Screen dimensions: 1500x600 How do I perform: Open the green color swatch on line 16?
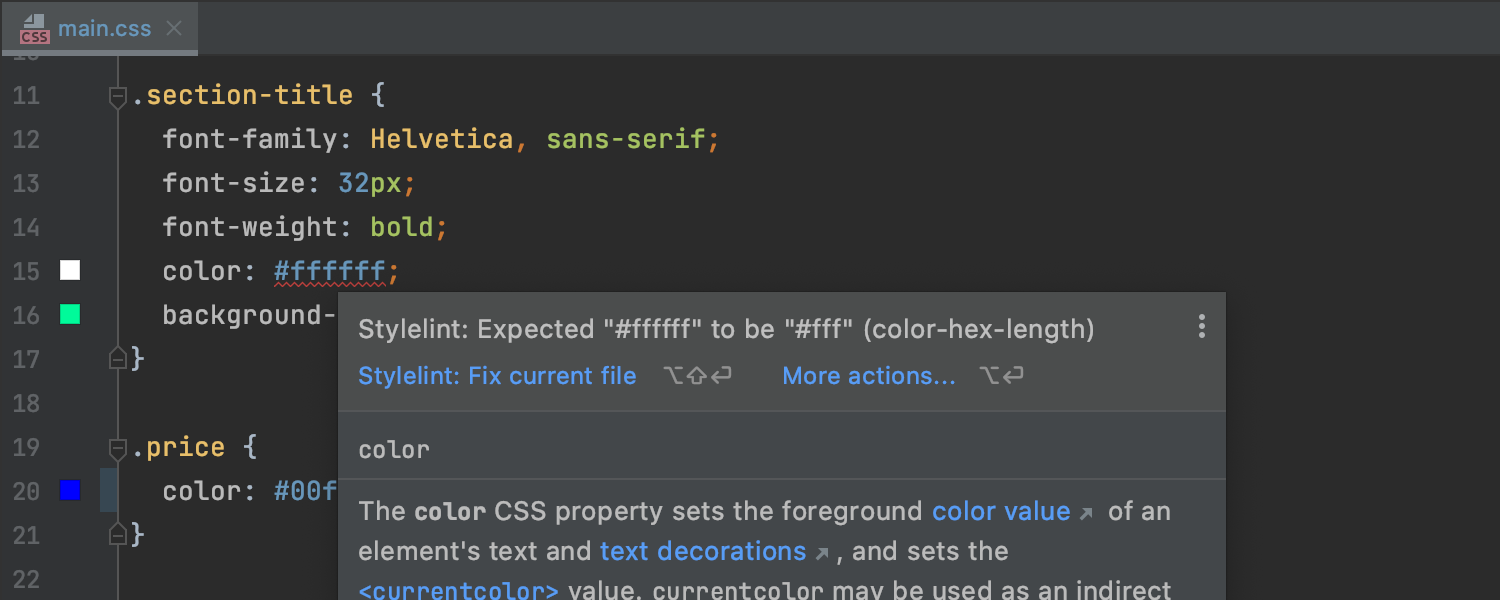70,315
